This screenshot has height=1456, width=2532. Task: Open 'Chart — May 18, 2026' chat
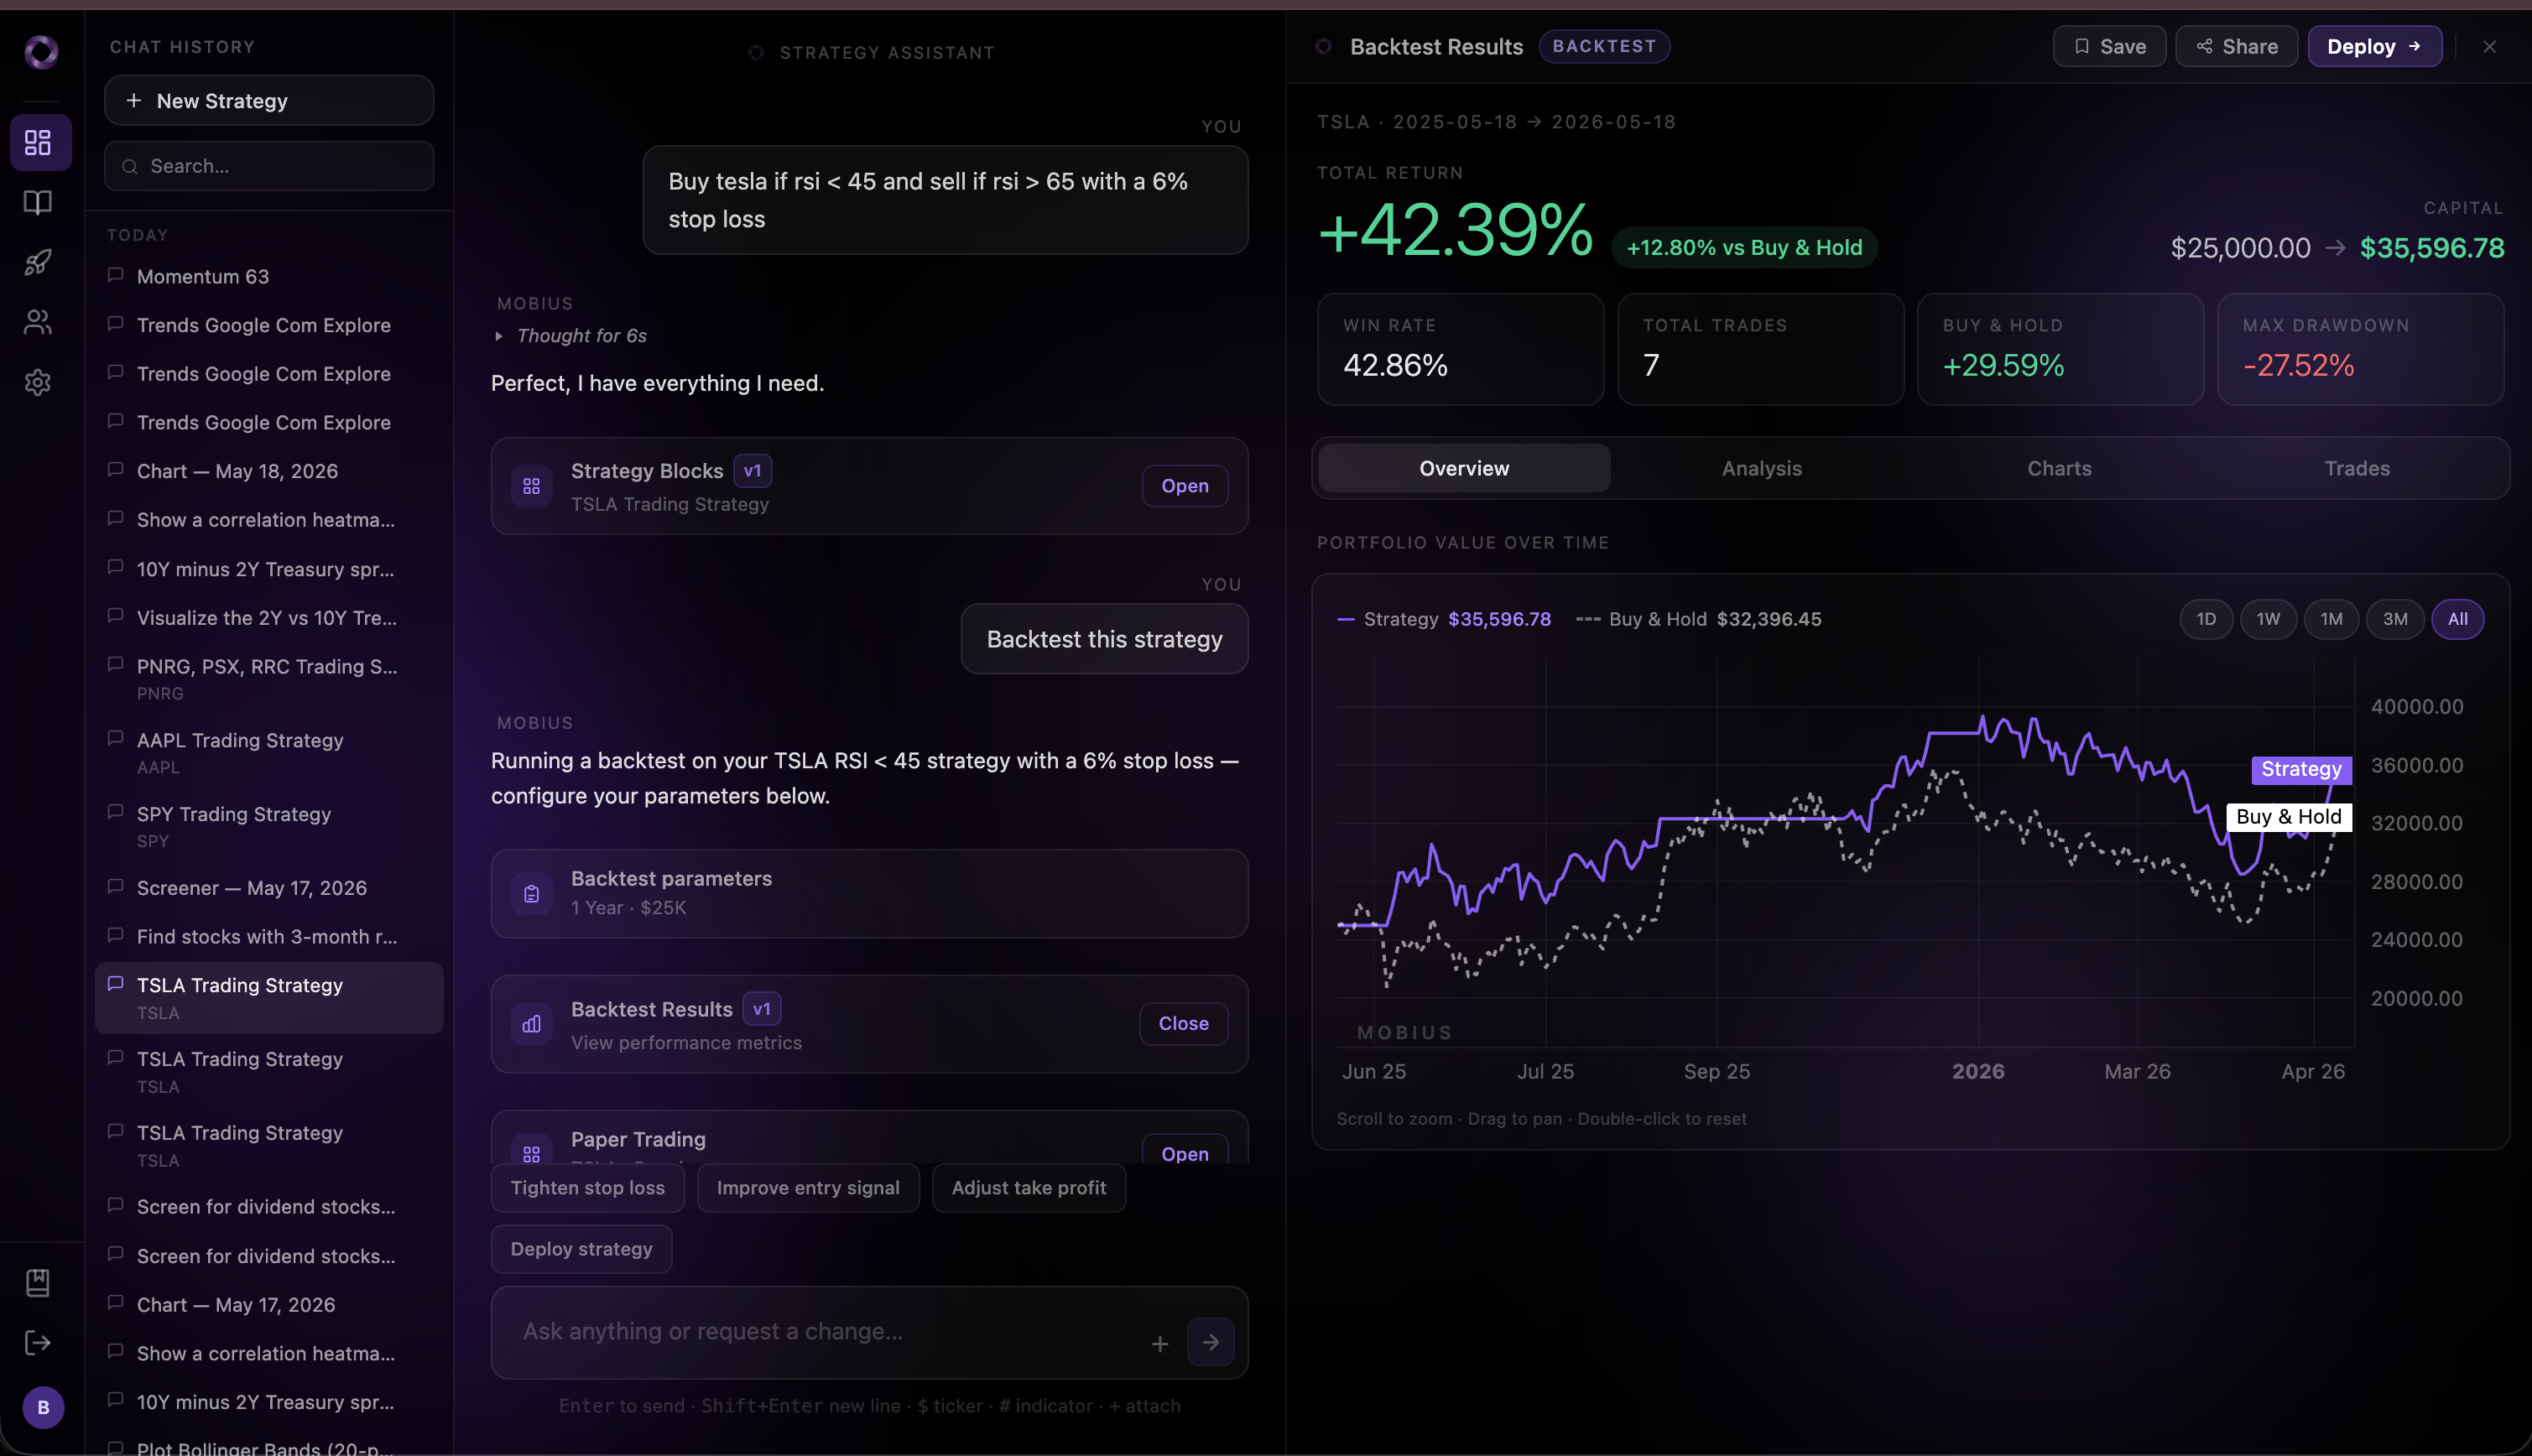269,471
